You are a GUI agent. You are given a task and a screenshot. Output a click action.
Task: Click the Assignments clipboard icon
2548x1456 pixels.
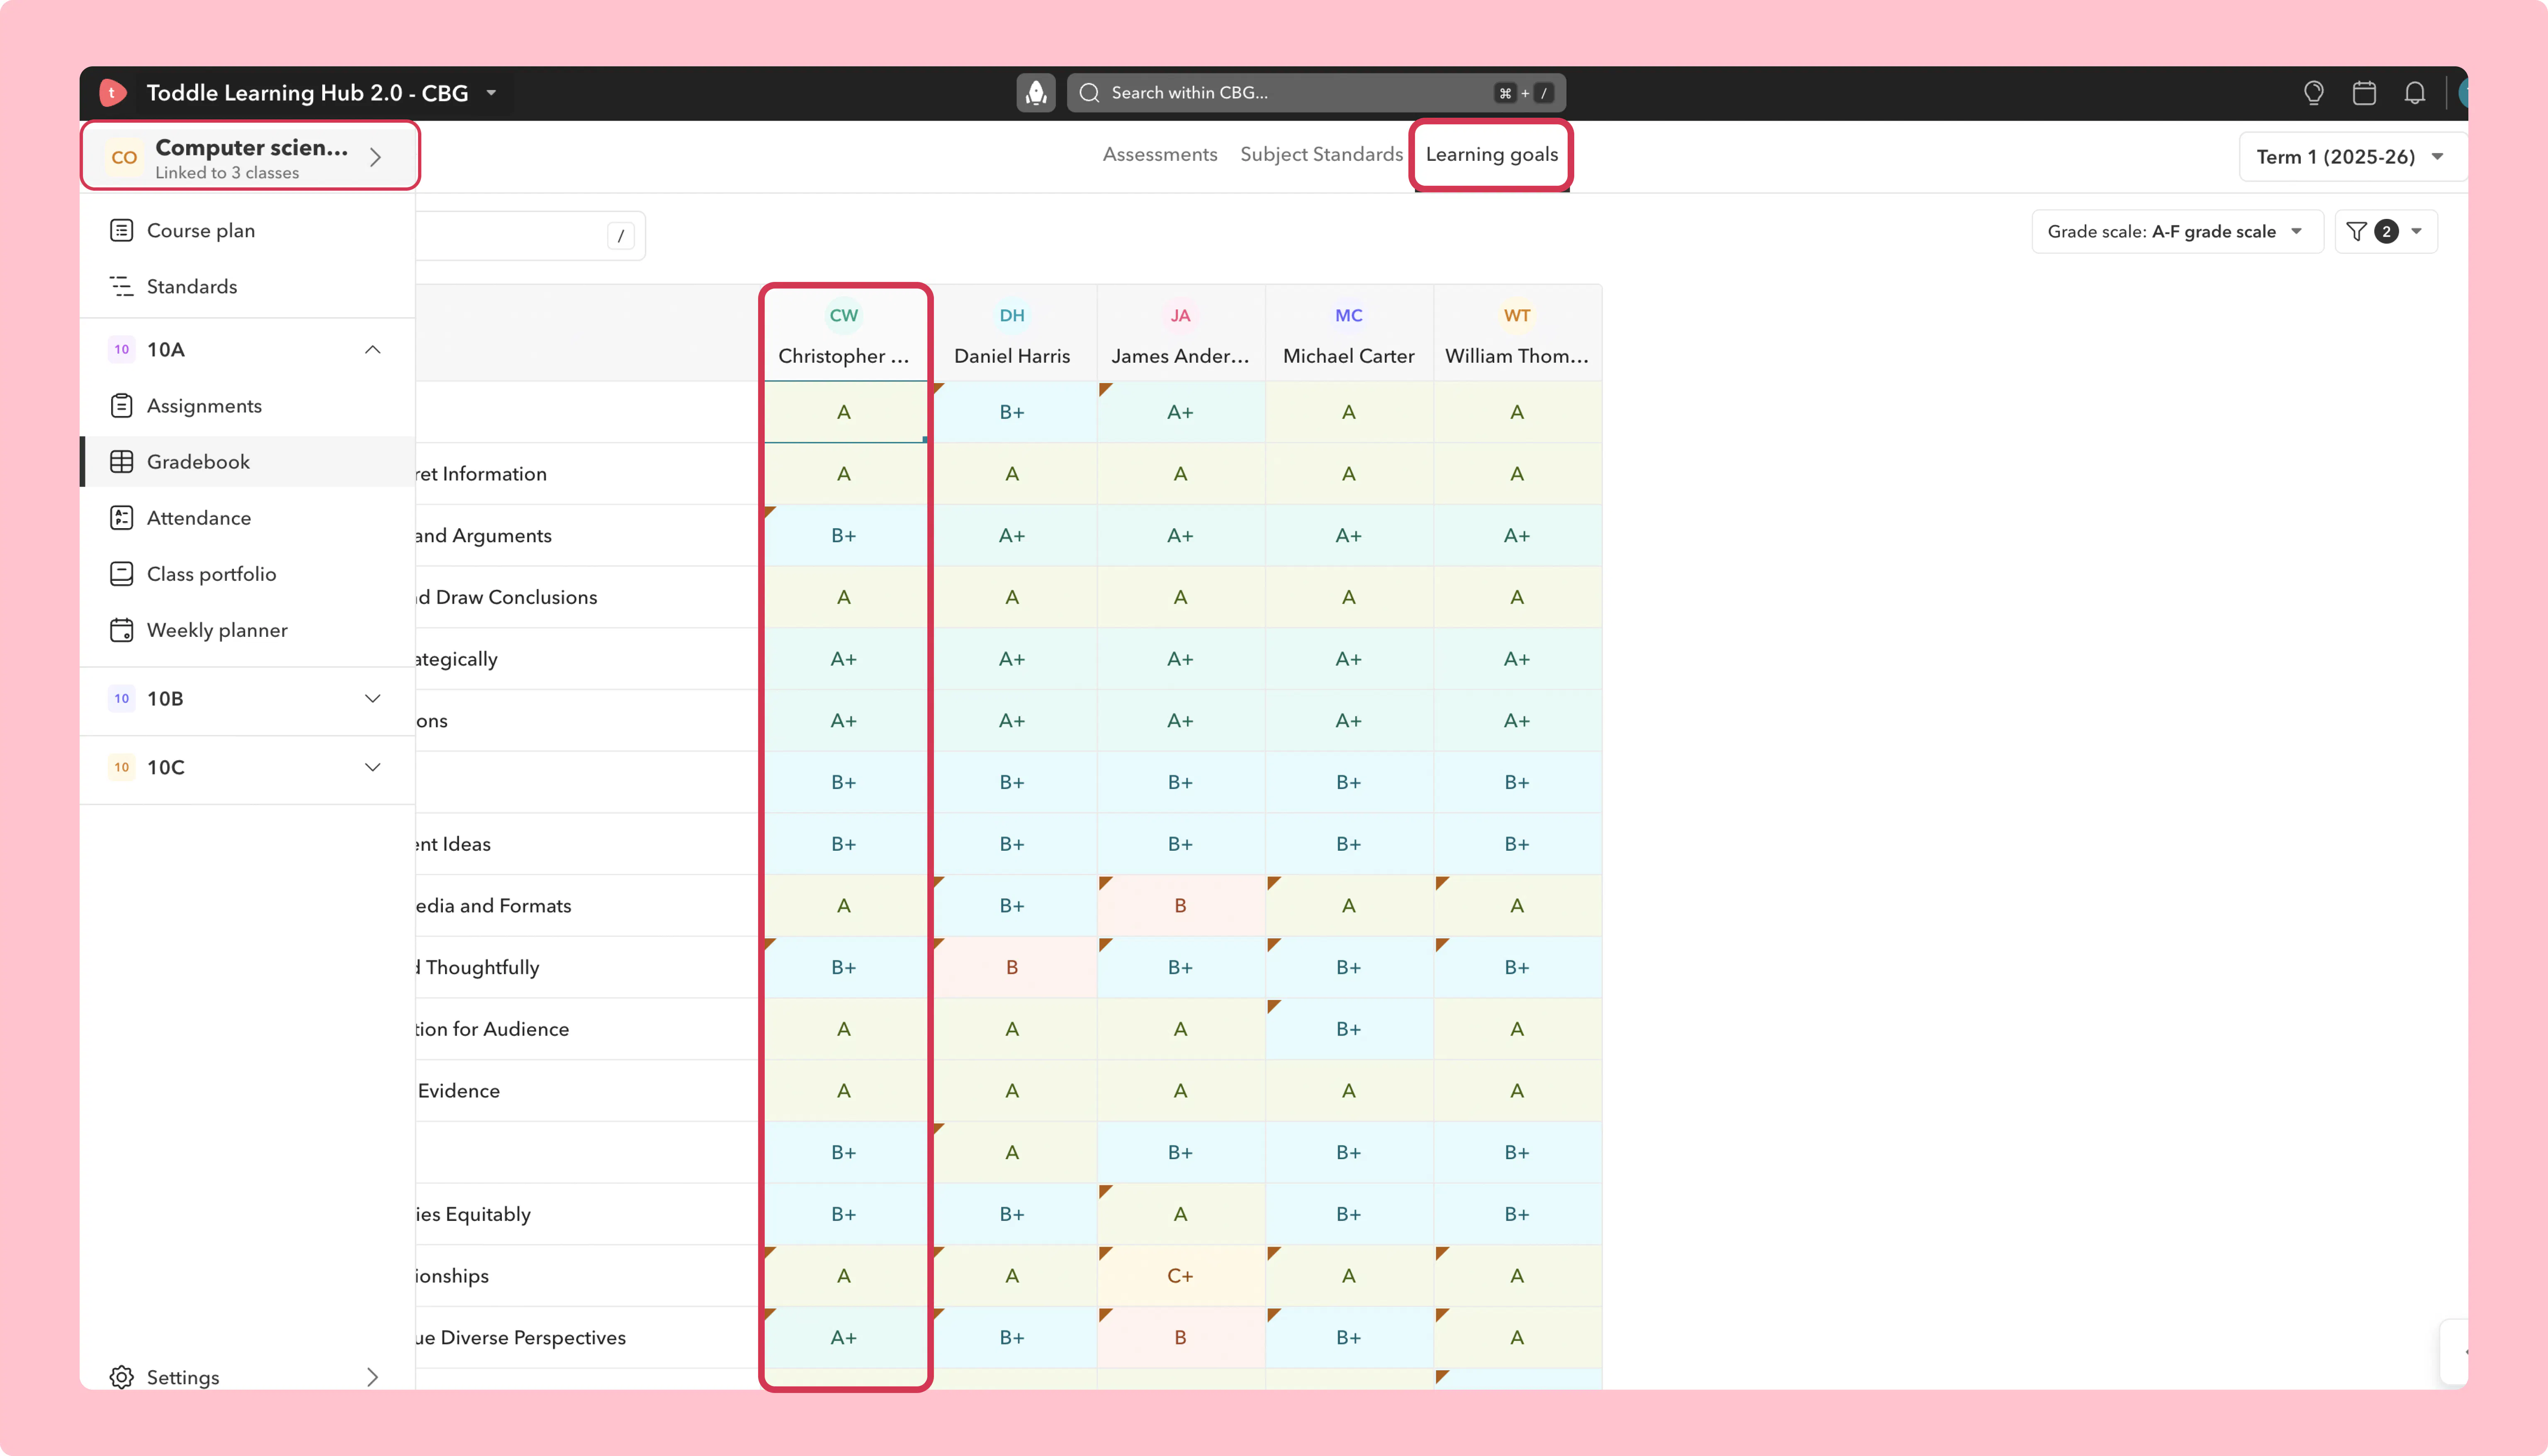tap(122, 406)
